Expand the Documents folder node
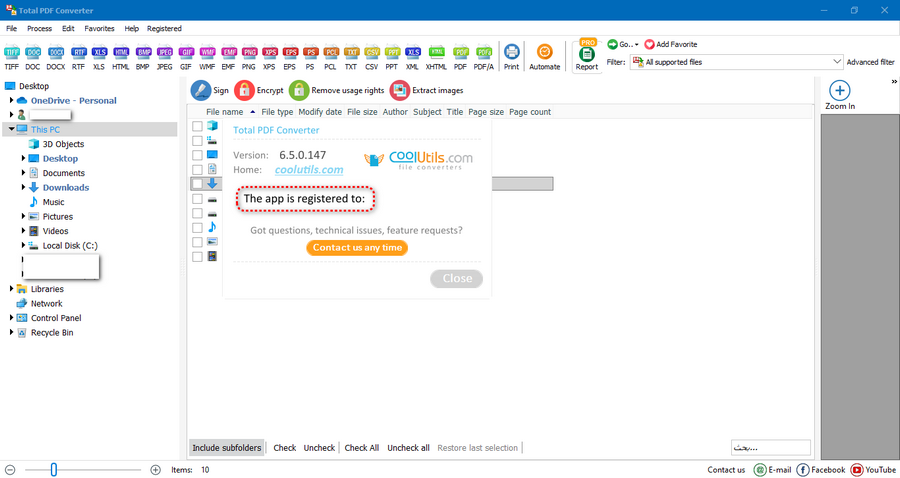The width and height of the screenshot is (900, 478). [23, 173]
